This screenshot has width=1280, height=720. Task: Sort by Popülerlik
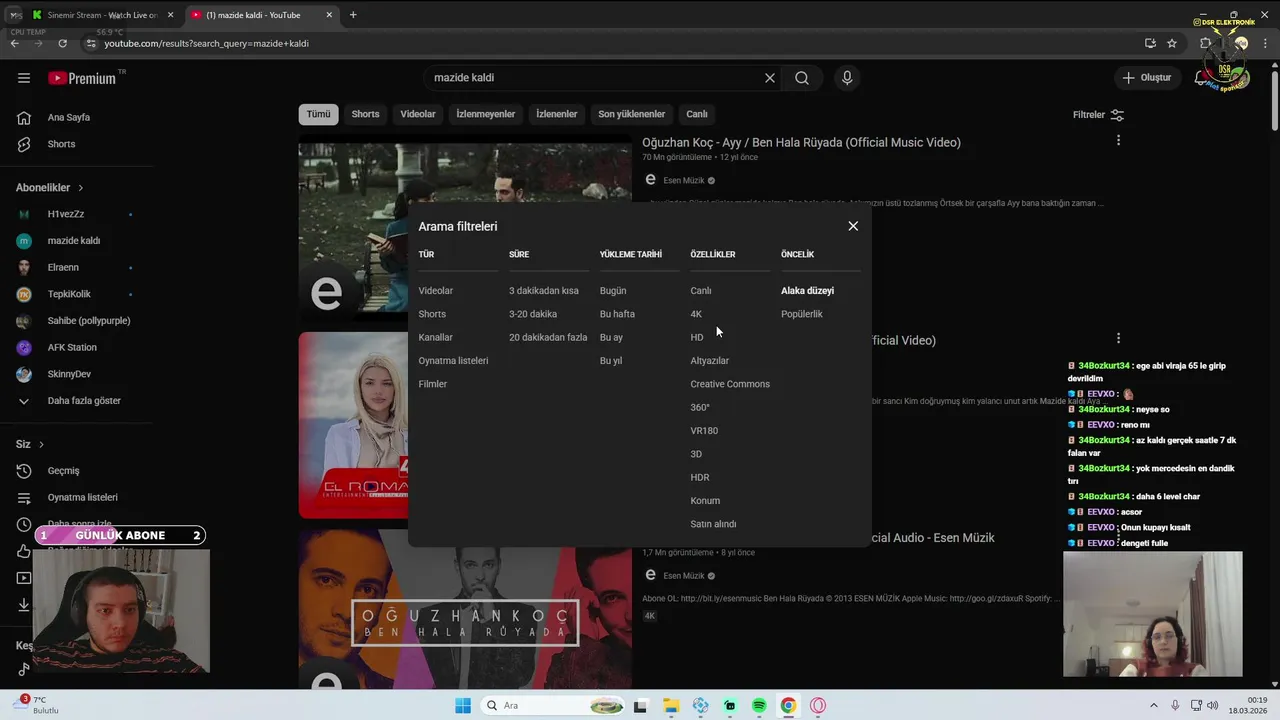tap(802, 314)
